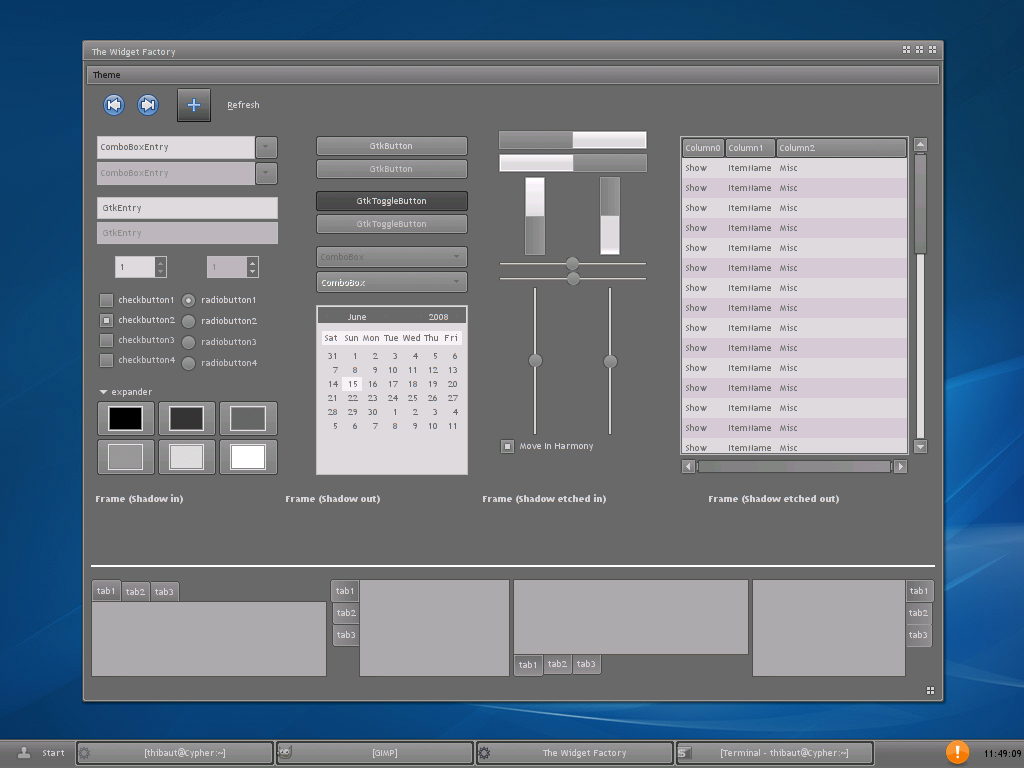Screen dimensions: 1024x768
Task: Click the orange notification alert icon
Action: point(957,752)
